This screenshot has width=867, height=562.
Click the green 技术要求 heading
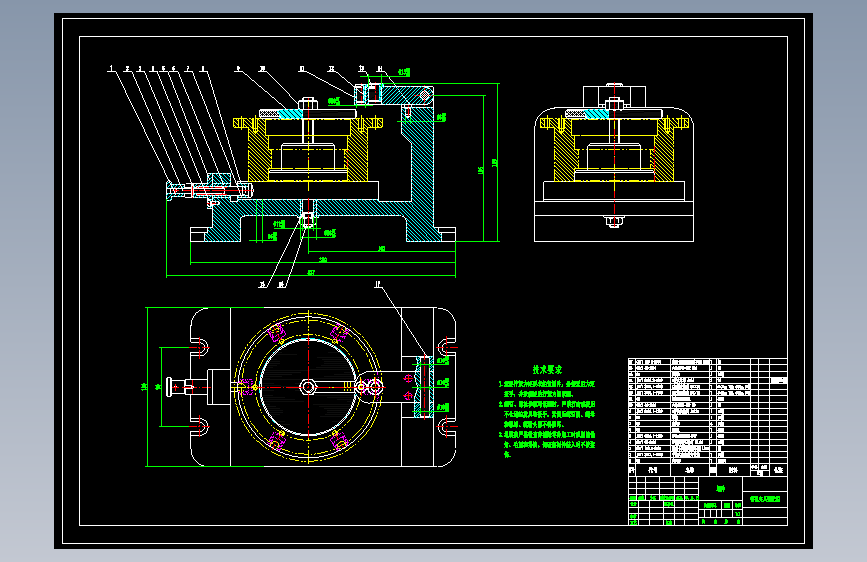(547, 370)
